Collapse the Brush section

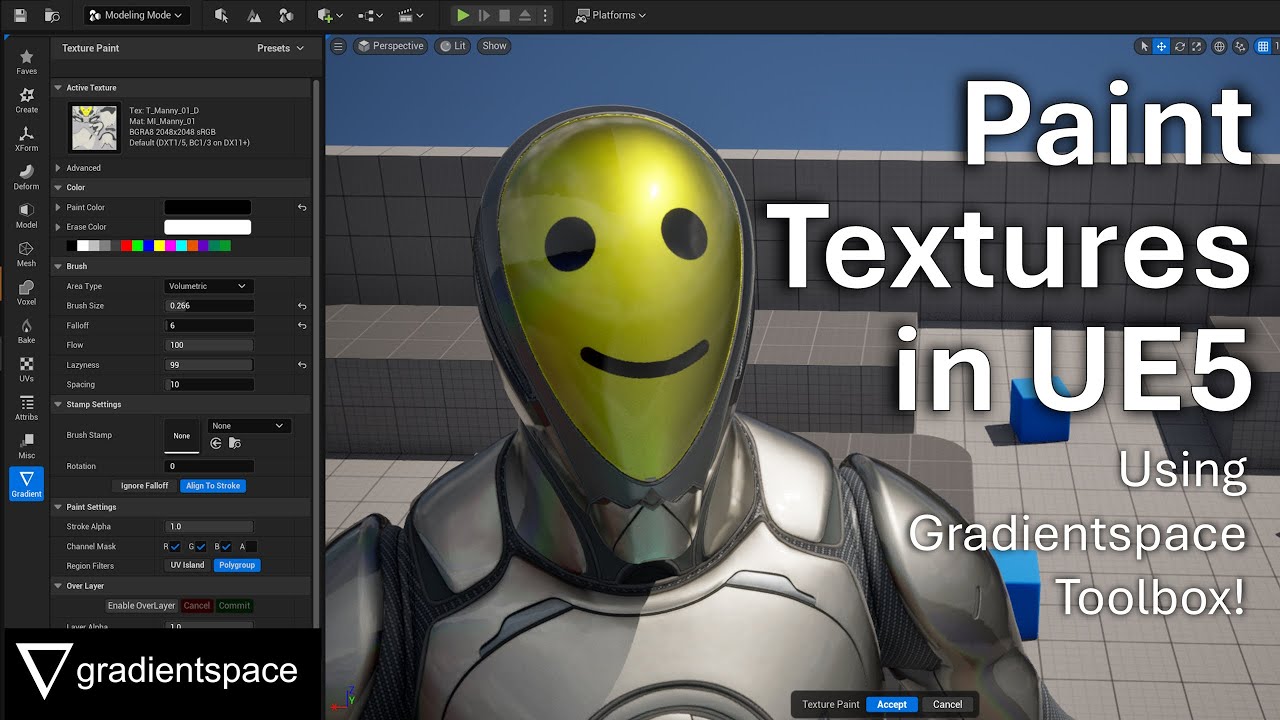click(x=58, y=266)
